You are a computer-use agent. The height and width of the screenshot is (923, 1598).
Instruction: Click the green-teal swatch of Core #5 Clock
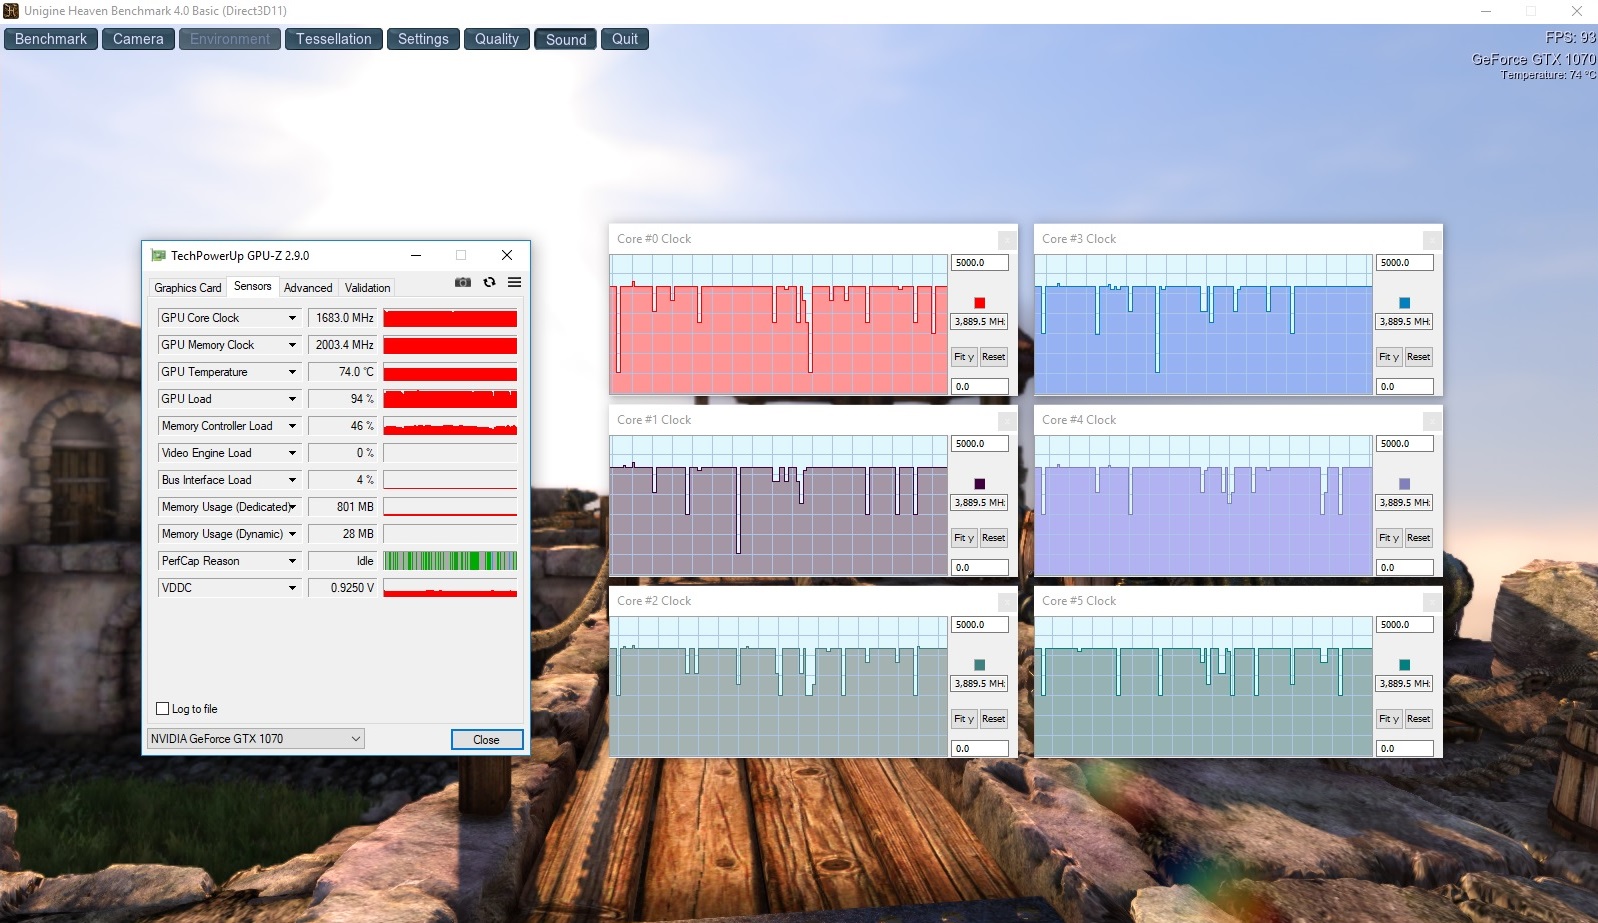[x=1404, y=665]
